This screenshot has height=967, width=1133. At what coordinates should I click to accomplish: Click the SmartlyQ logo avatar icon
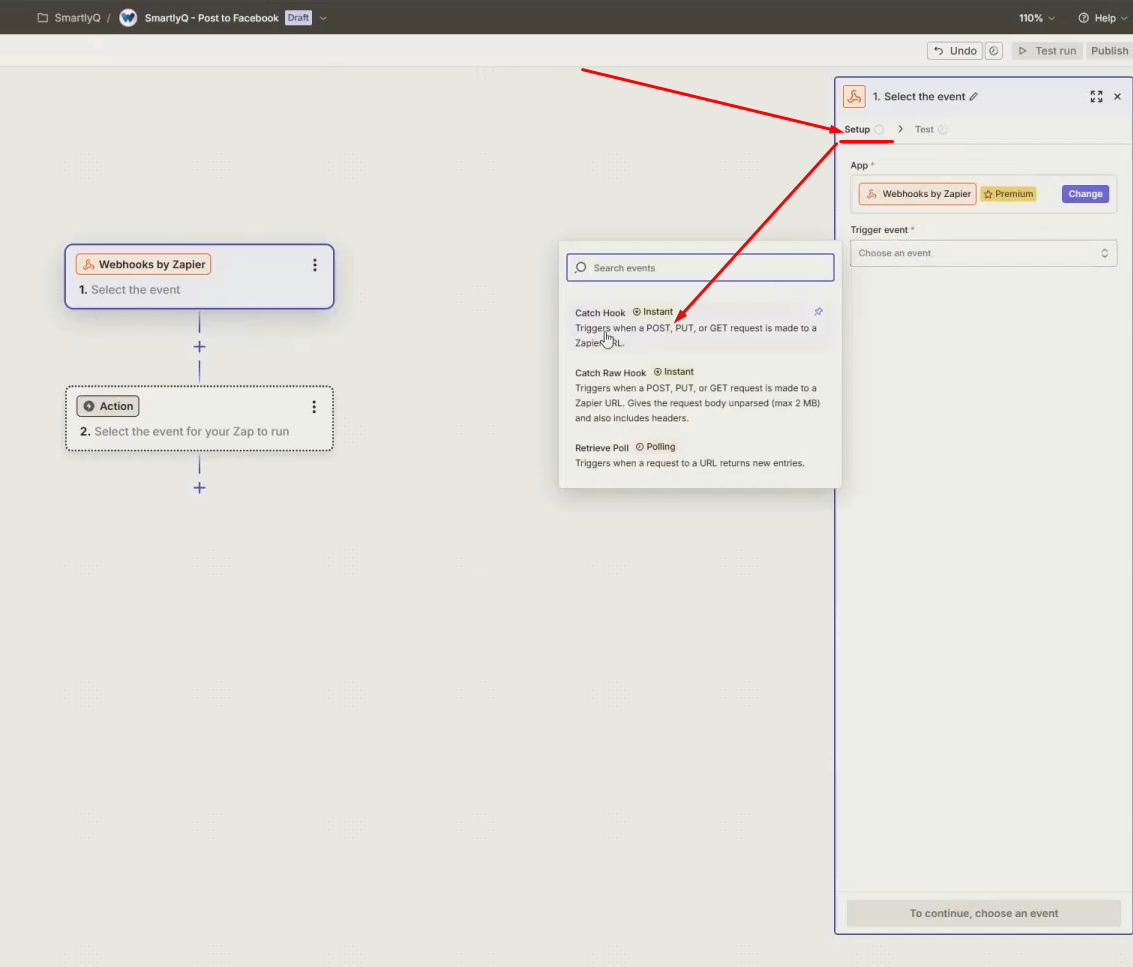pos(128,18)
